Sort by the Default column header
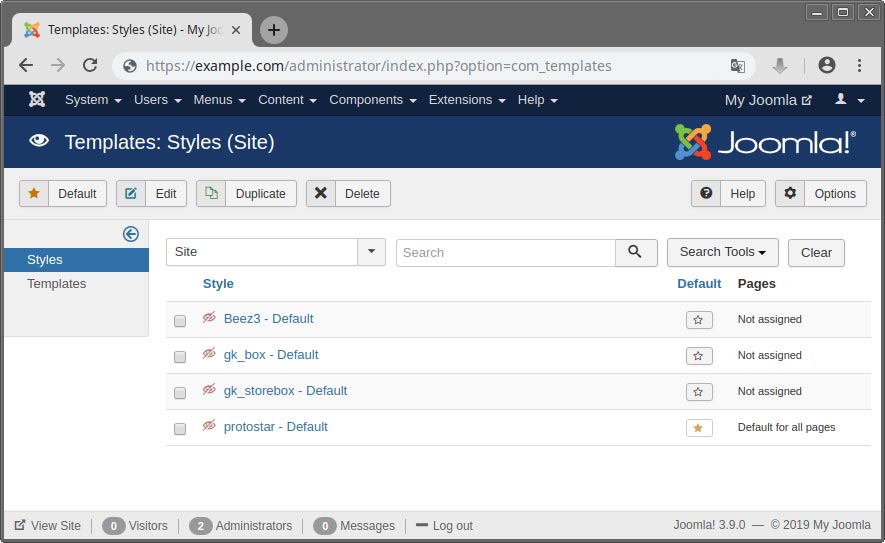The width and height of the screenshot is (885, 543). pyautogui.click(x=699, y=284)
